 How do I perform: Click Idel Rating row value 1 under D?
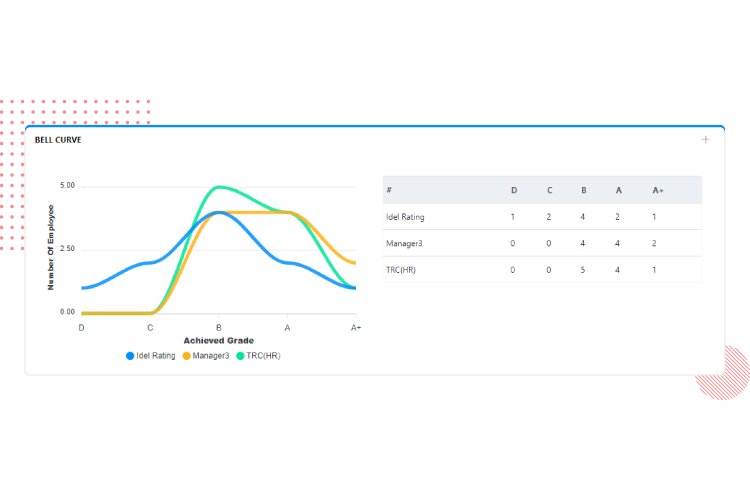[x=512, y=217]
